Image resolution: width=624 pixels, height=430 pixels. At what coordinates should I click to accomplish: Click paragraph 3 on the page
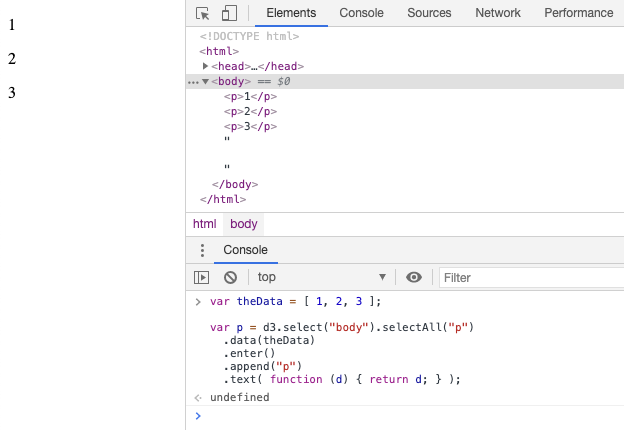[12, 92]
